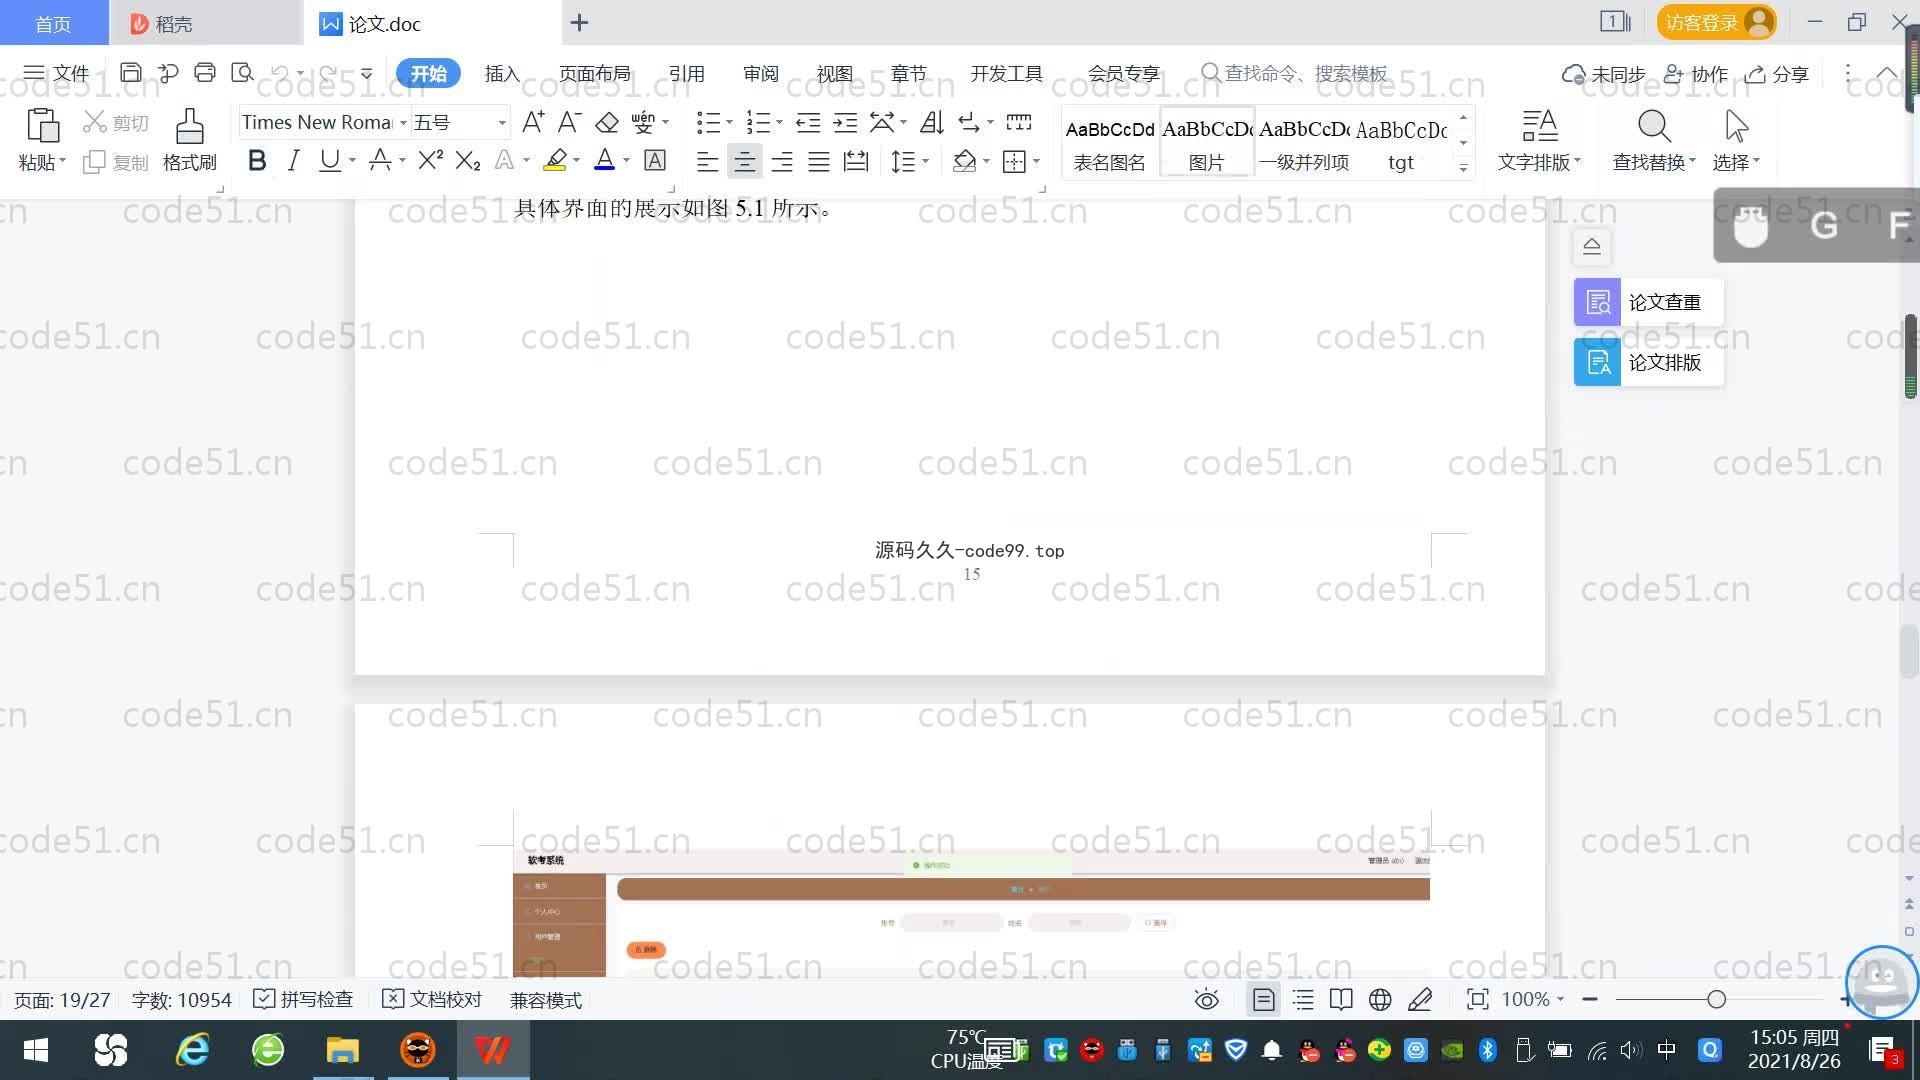The height and width of the screenshot is (1080, 1920).
Task: Open the 论文查重 side tool
Action: point(1648,302)
